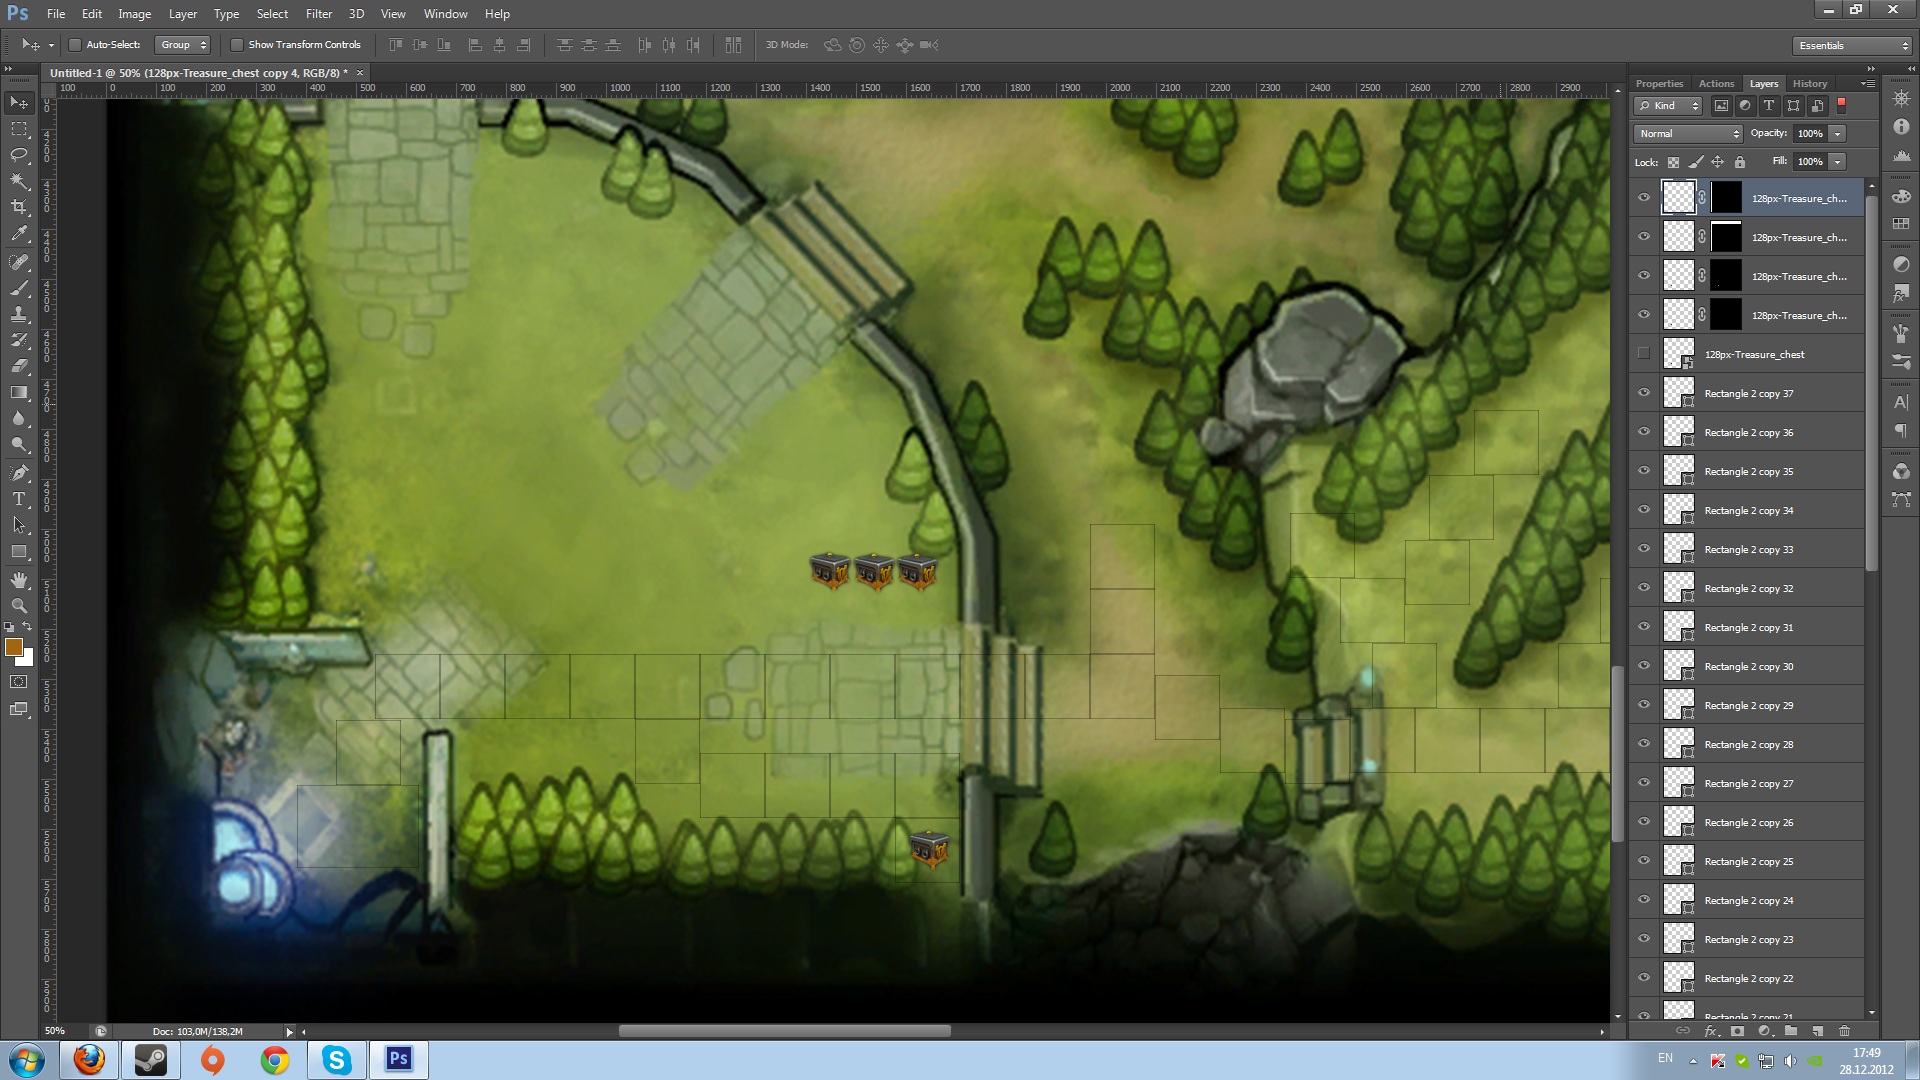Switch to the History tab
Viewport: 1920px width, 1080px height.
1809,84
